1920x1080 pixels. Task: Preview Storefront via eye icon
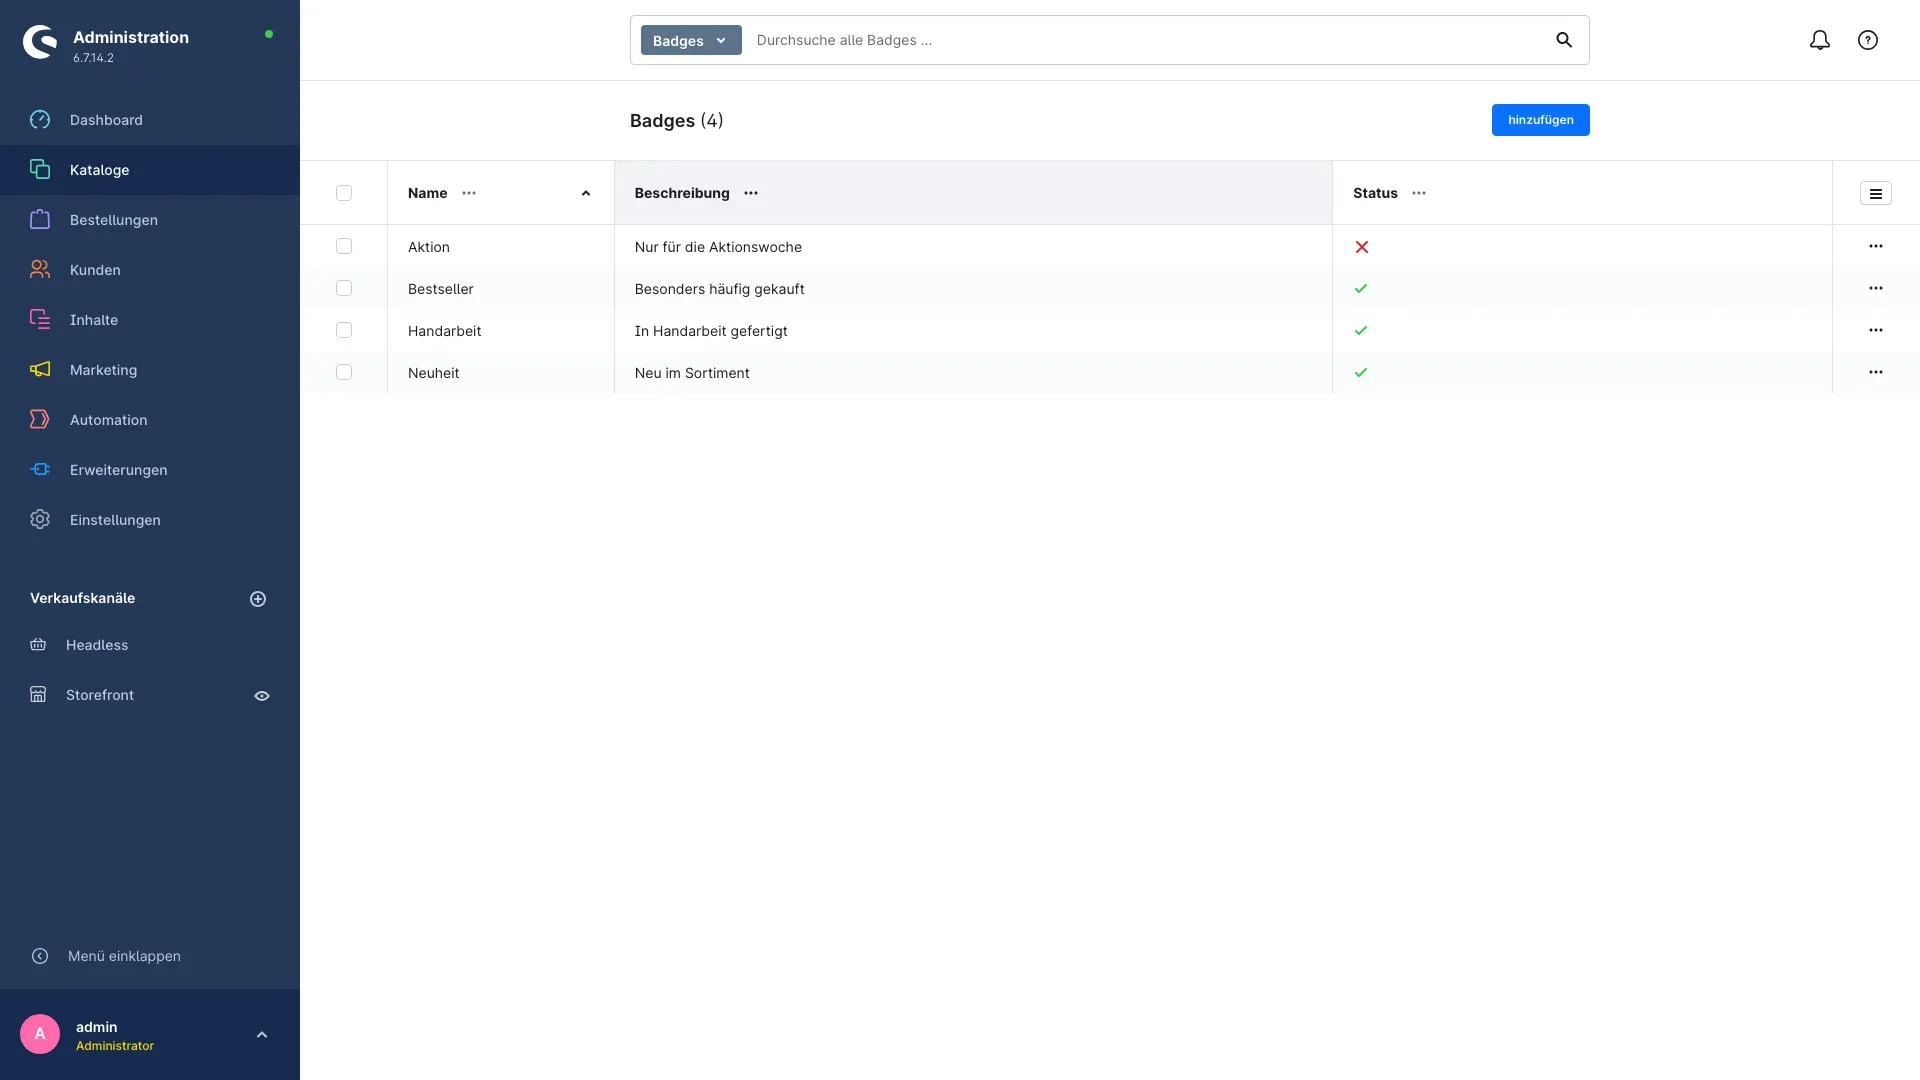[x=262, y=696]
